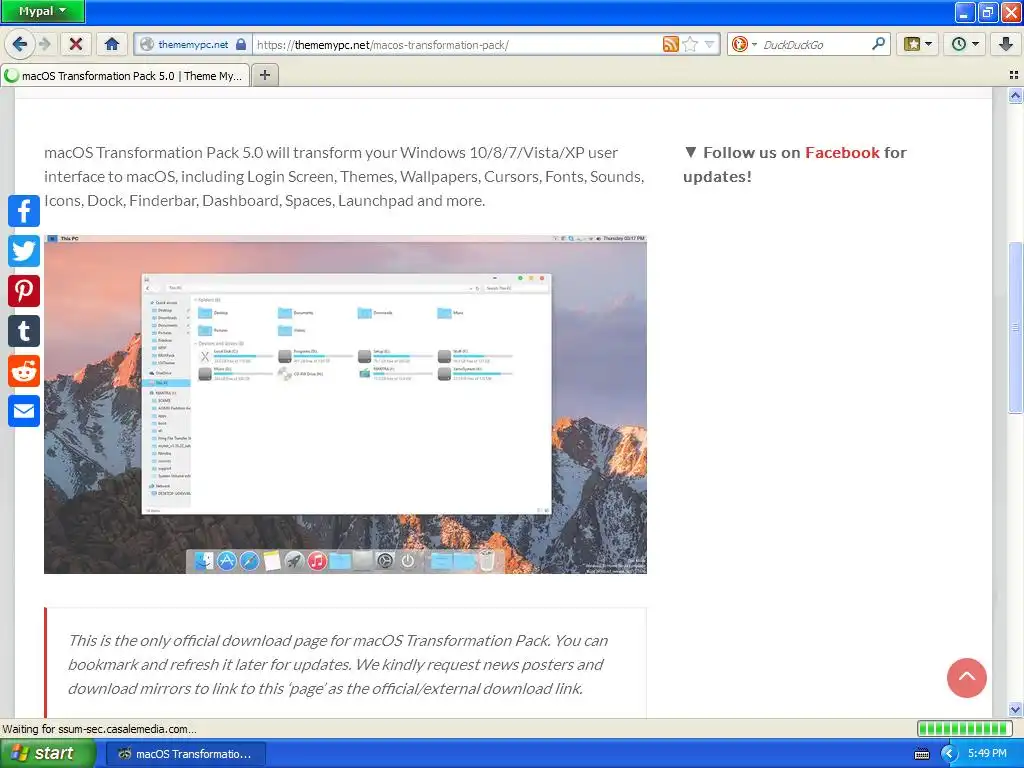Click the macOS desktop screenshot image

[345, 404]
